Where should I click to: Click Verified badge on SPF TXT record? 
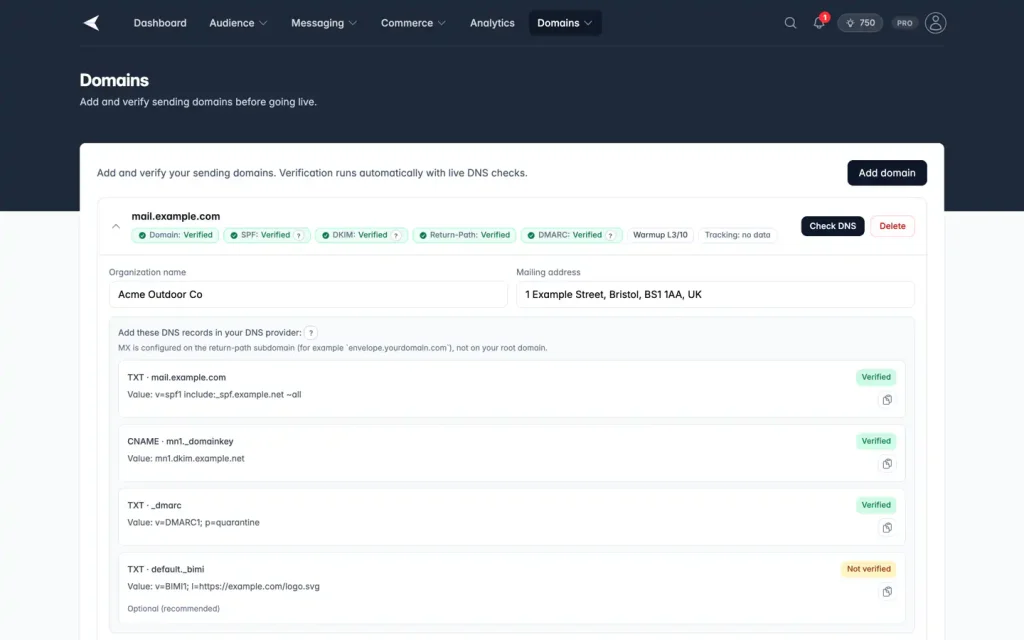click(x=876, y=377)
